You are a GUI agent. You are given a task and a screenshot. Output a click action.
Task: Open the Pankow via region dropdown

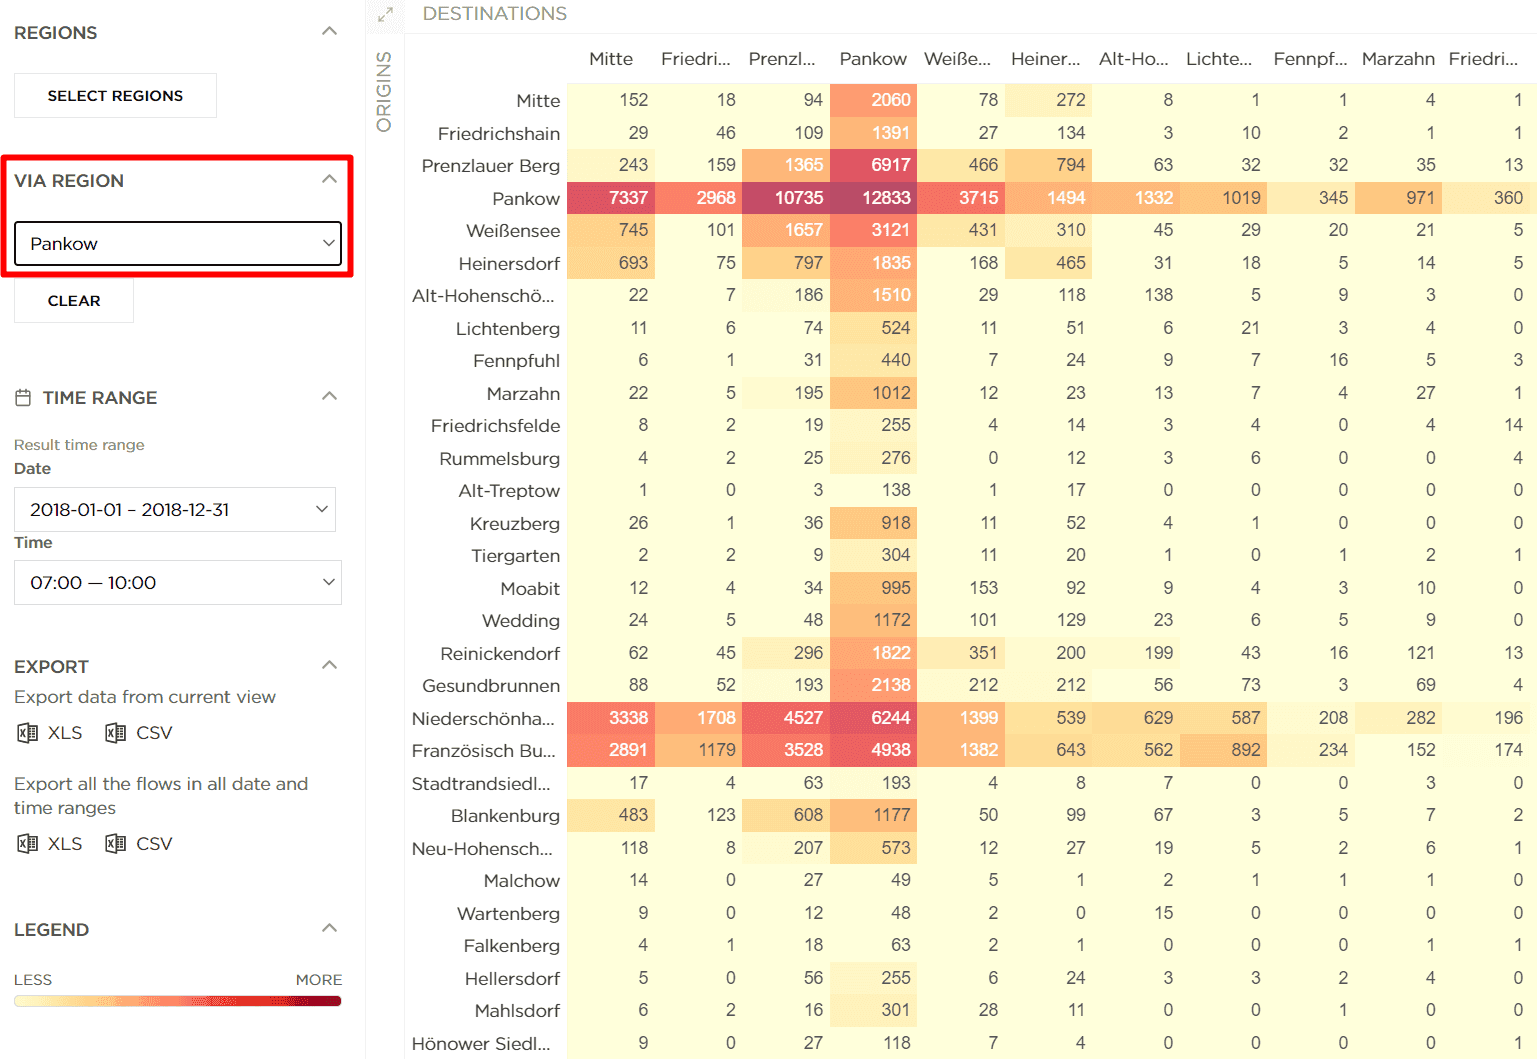pos(178,244)
